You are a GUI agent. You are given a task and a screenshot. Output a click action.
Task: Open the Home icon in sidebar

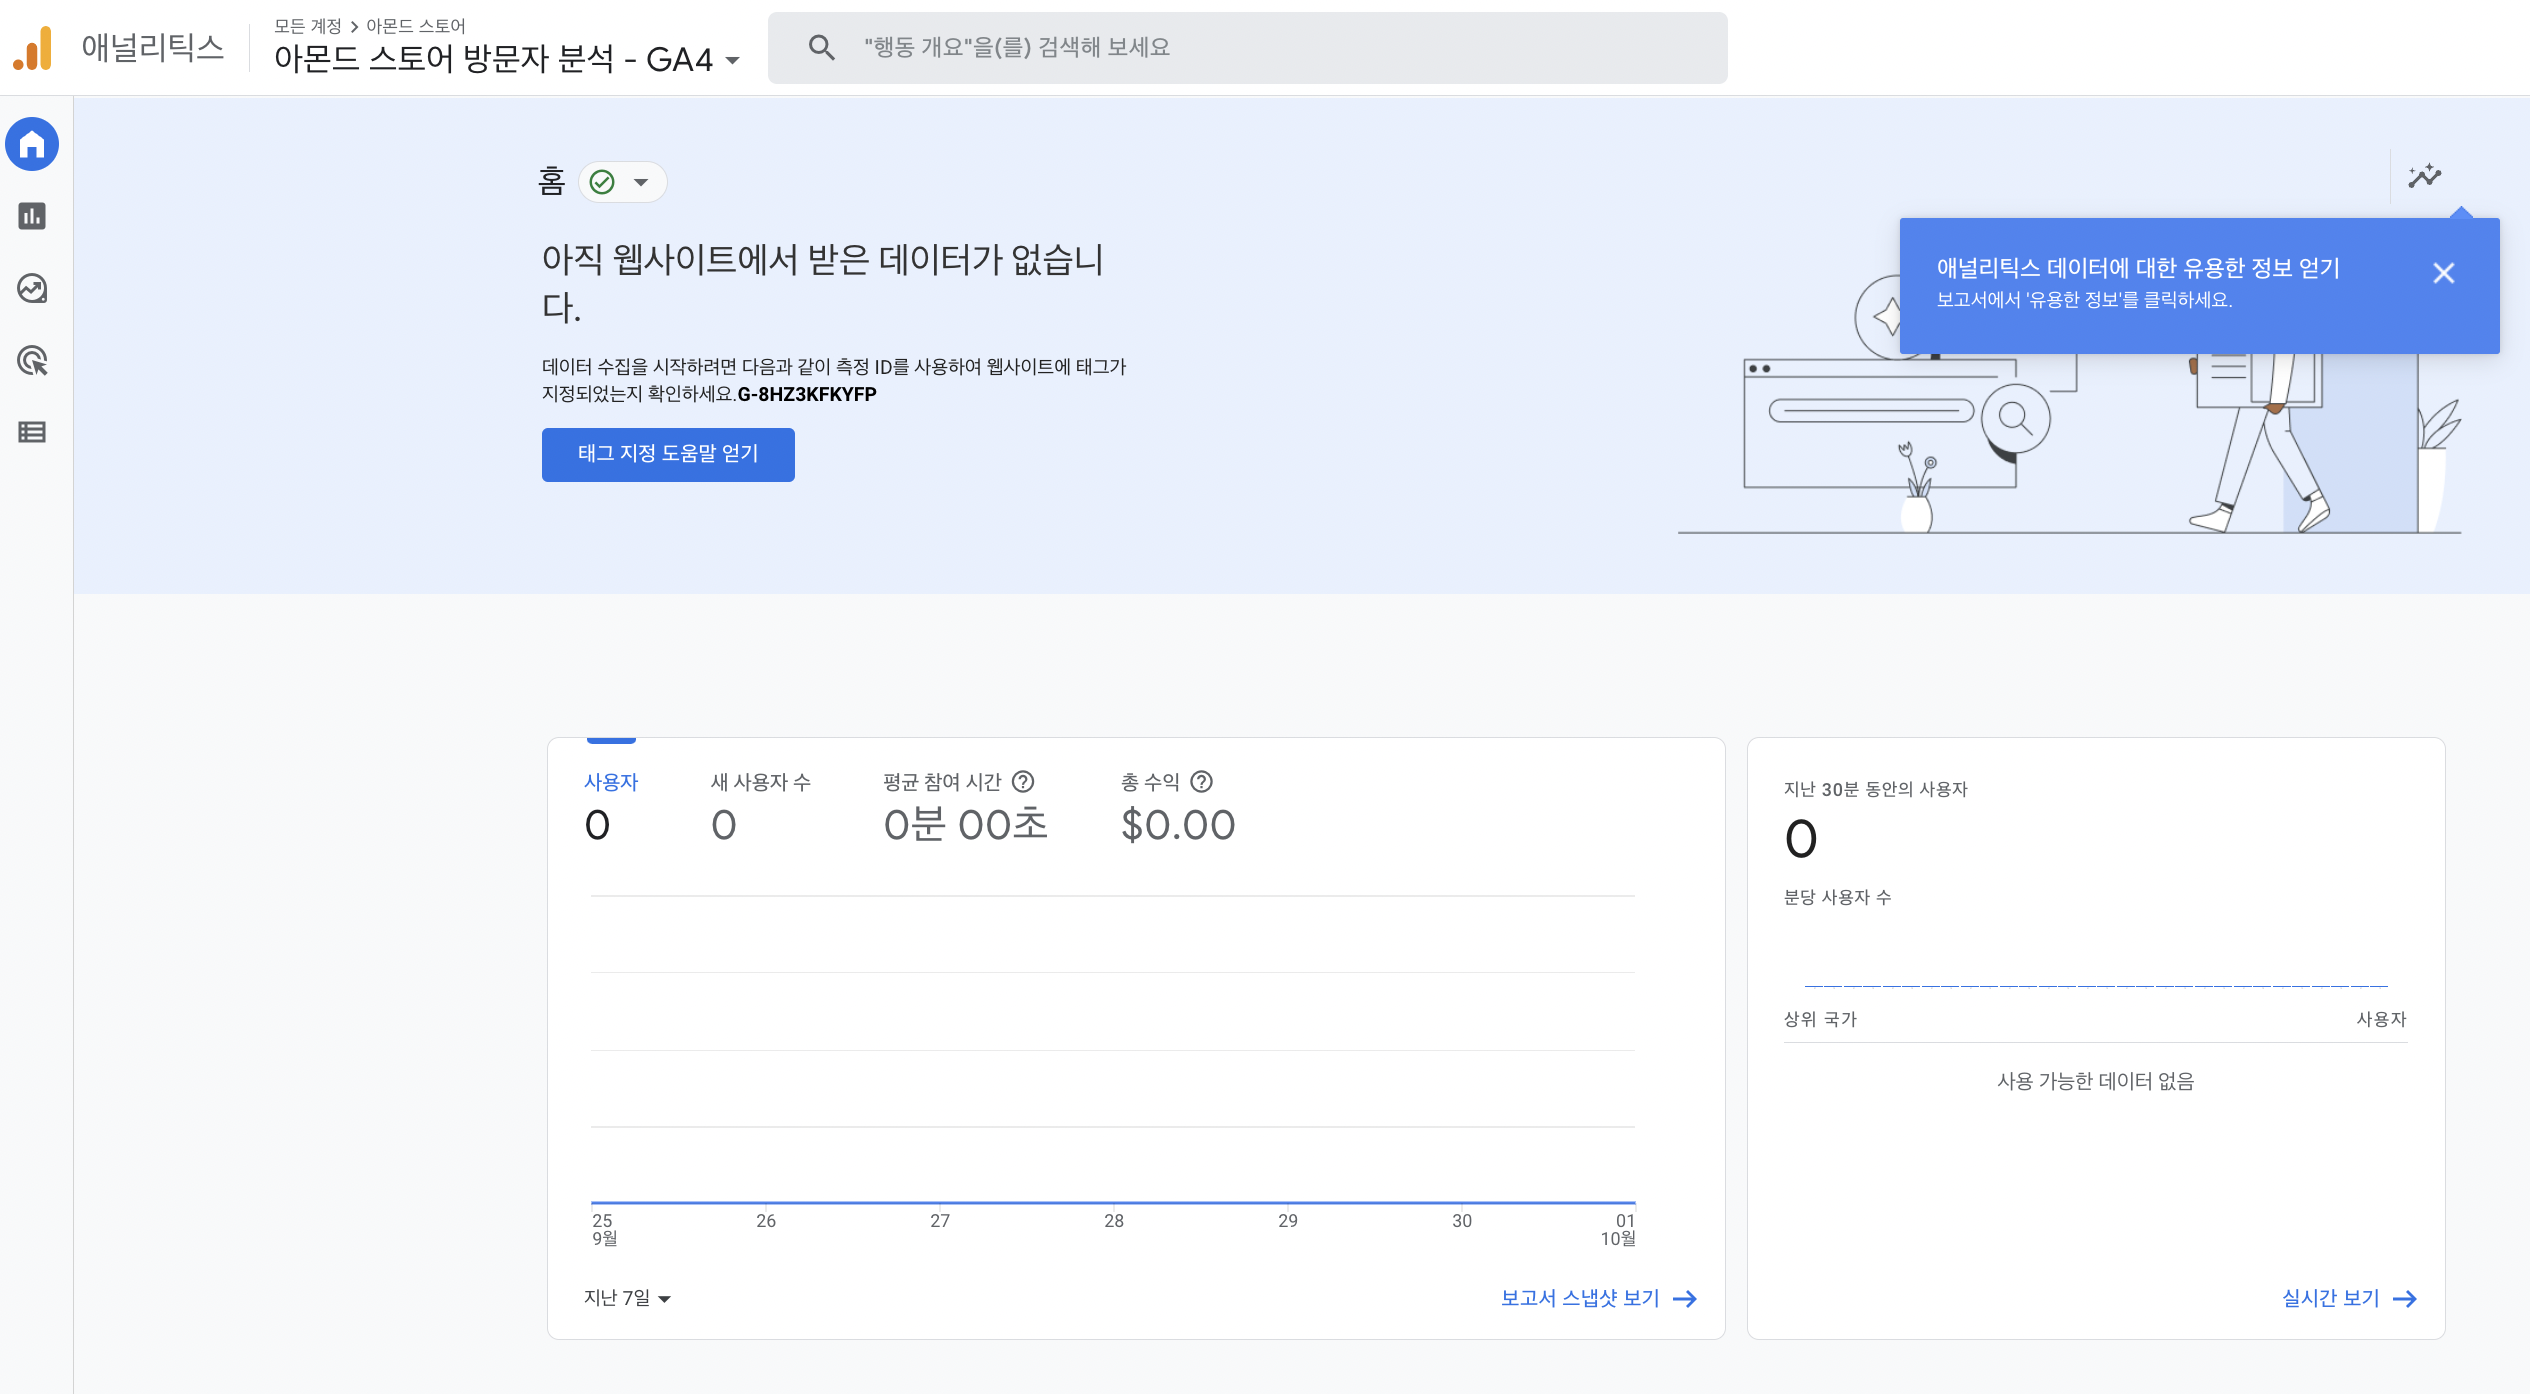(x=32, y=145)
